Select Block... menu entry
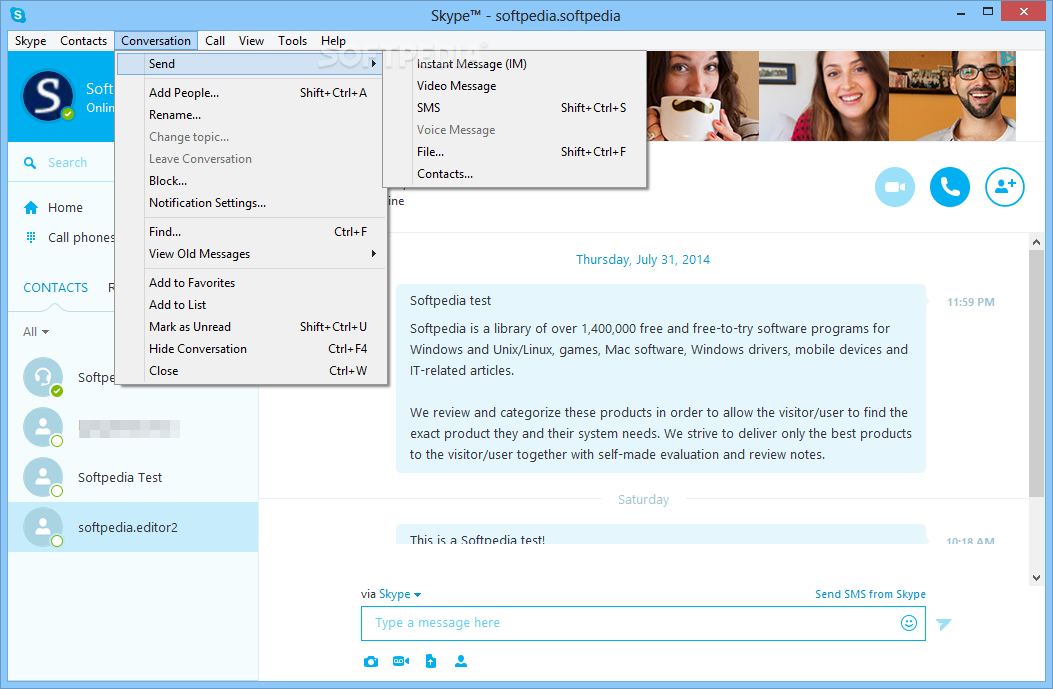This screenshot has height=689, width=1053. pos(252,181)
